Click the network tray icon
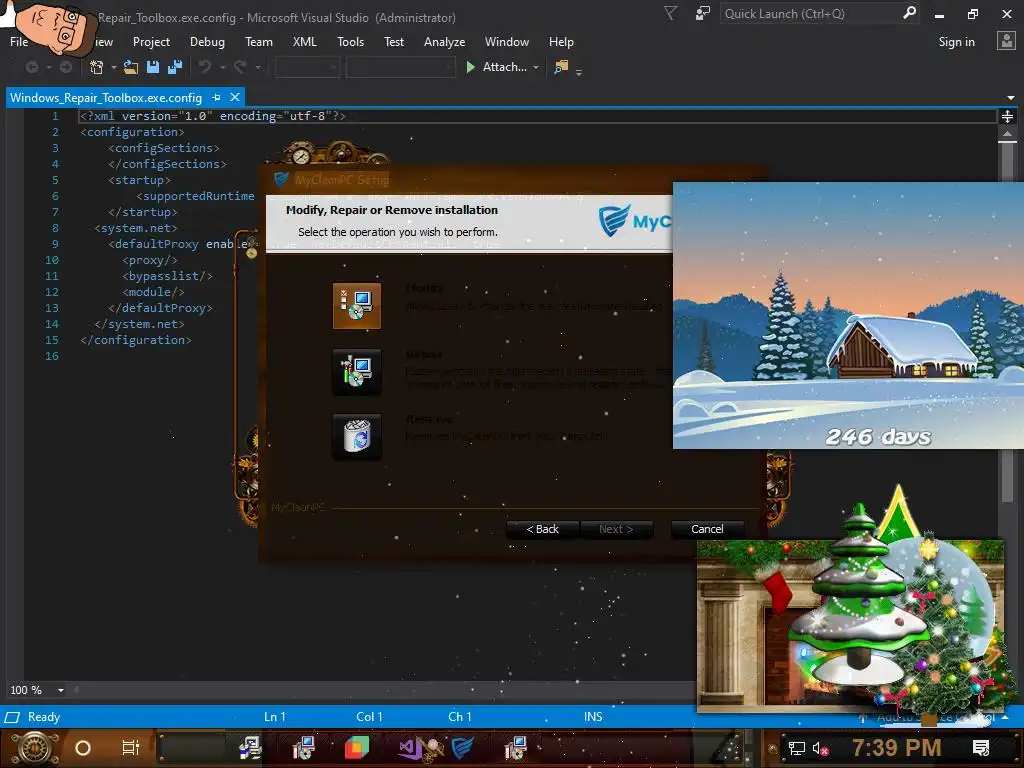The image size is (1024, 768). (x=796, y=748)
